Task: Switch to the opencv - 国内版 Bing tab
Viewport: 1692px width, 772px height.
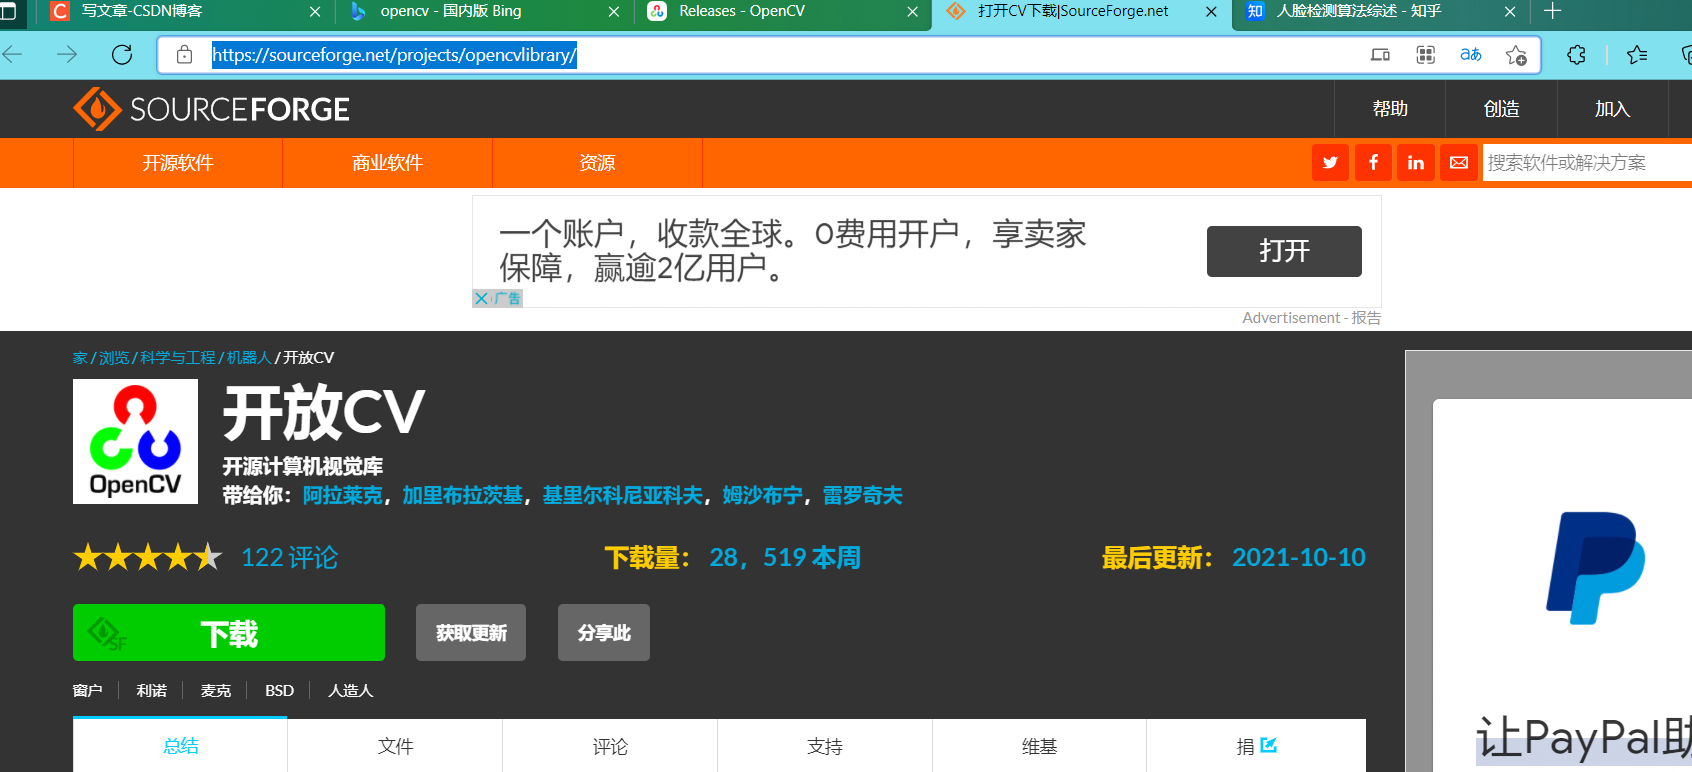Action: (x=450, y=11)
